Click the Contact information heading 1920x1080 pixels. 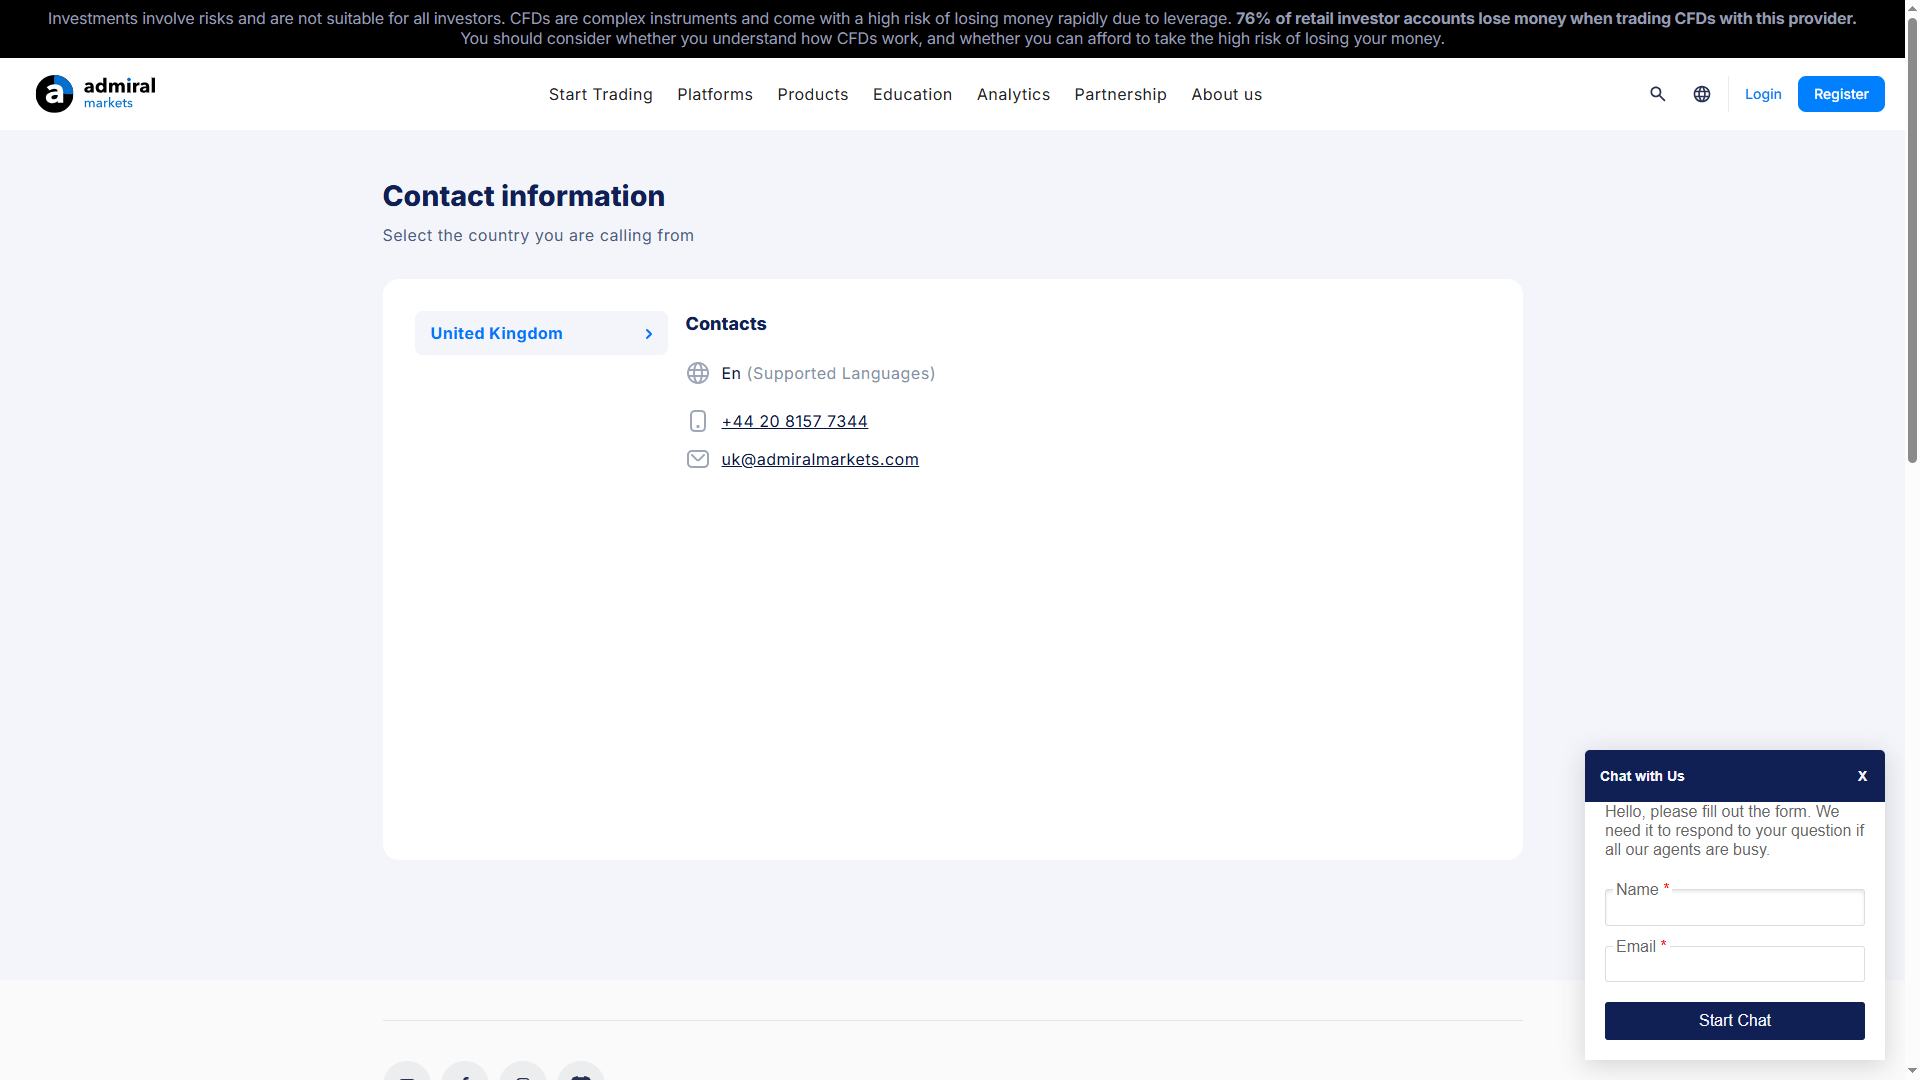[523, 196]
